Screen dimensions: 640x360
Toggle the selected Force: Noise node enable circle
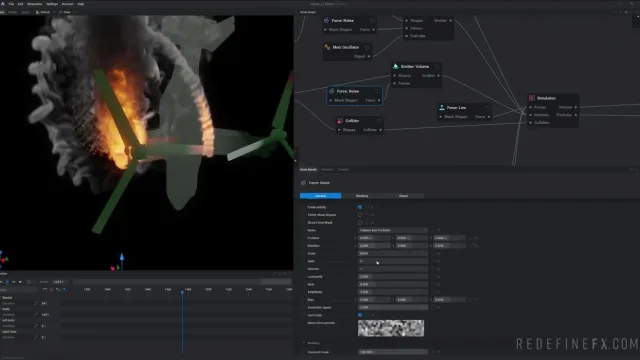point(377,91)
